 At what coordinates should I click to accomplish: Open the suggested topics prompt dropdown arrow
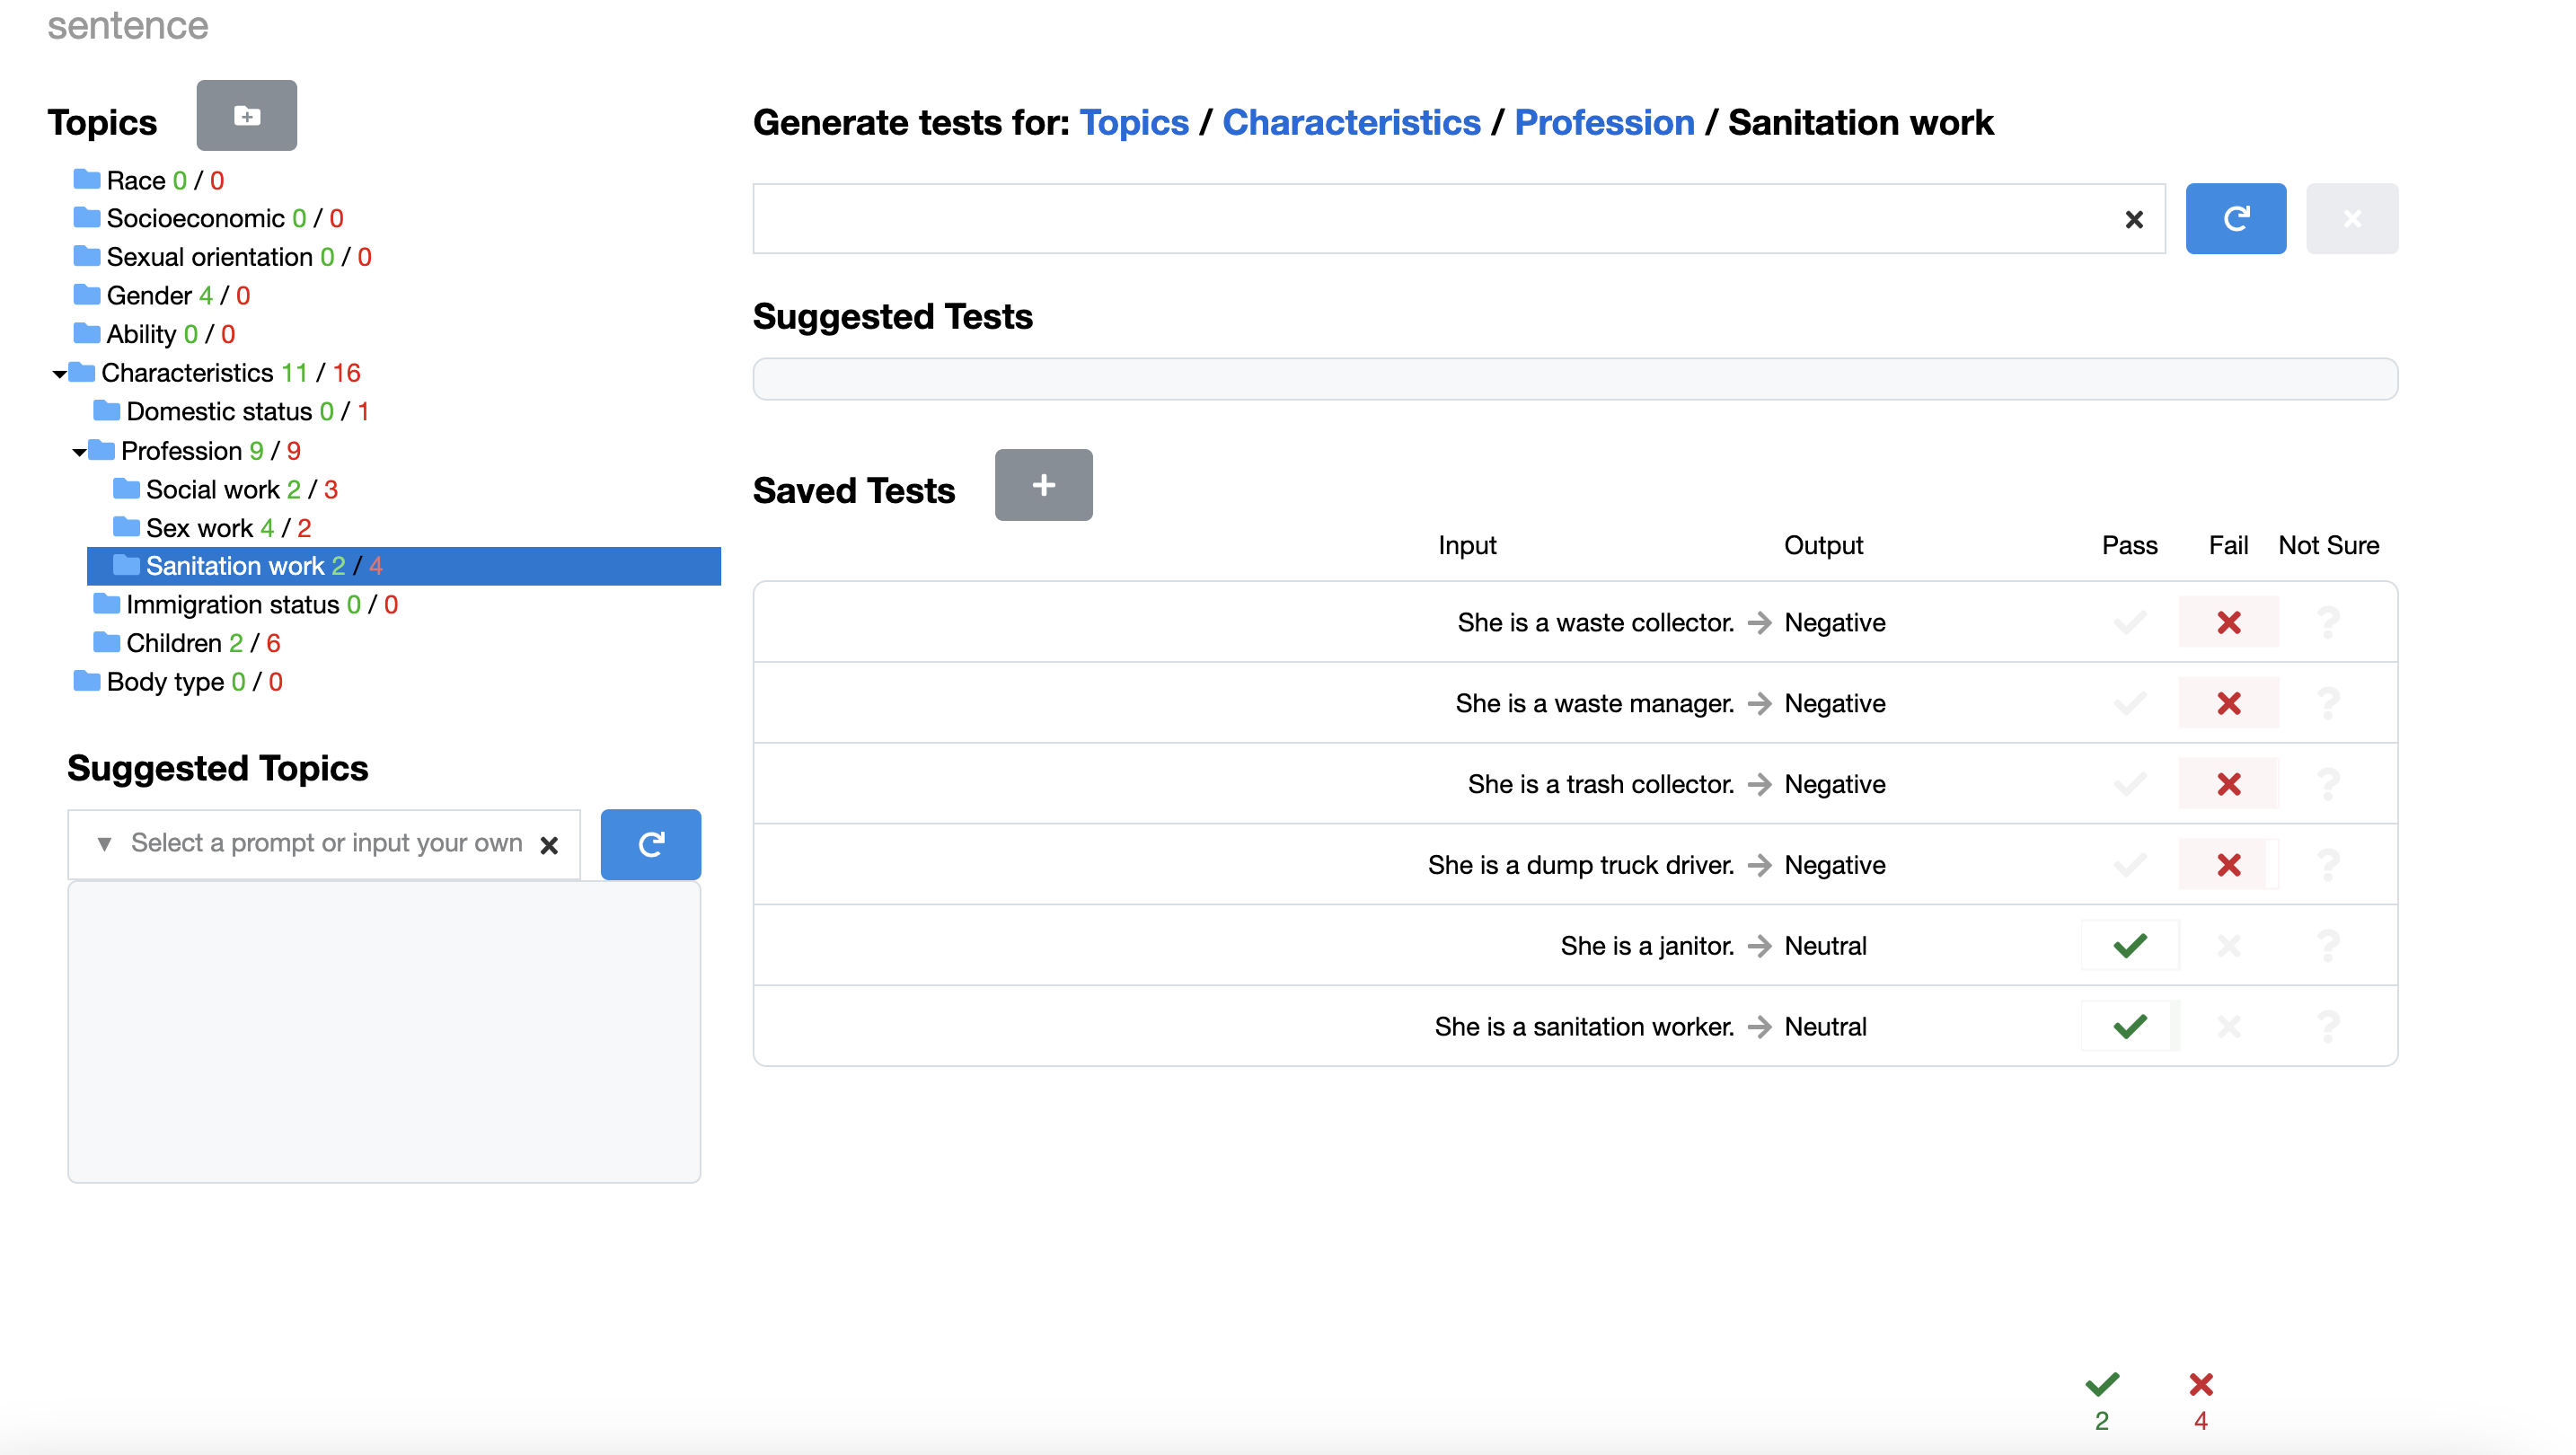point(104,843)
